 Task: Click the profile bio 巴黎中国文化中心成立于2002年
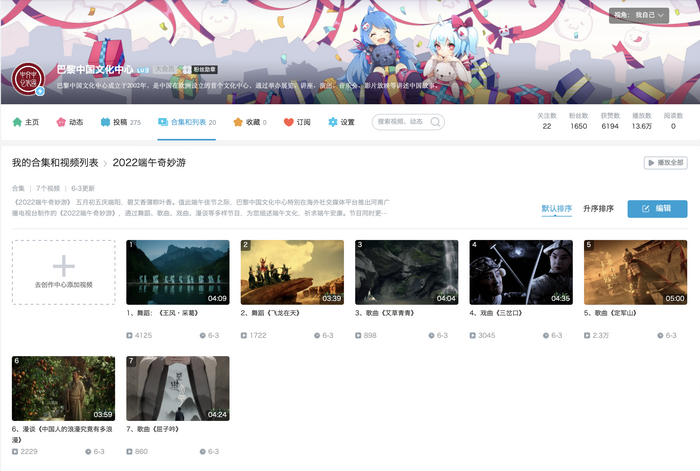pos(246,85)
